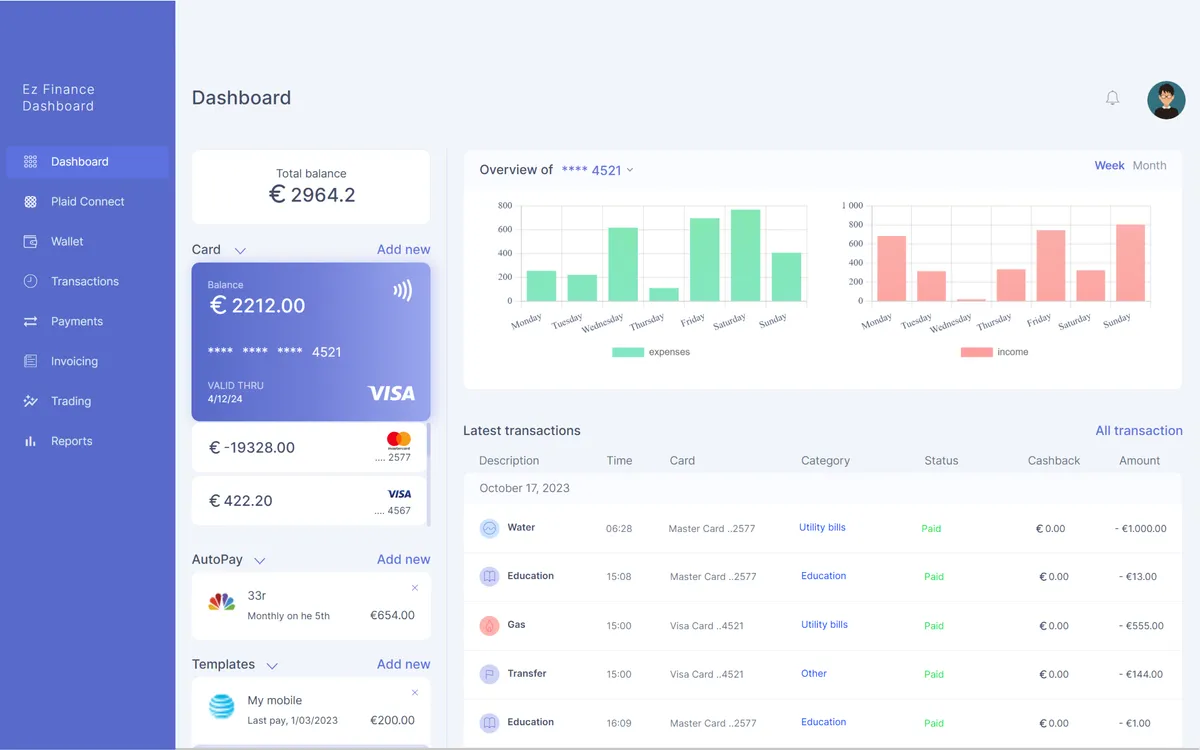Image resolution: width=1200 pixels, height=750 pixels.
Task: Click the Trading chart icon
Action: [30, 401]
